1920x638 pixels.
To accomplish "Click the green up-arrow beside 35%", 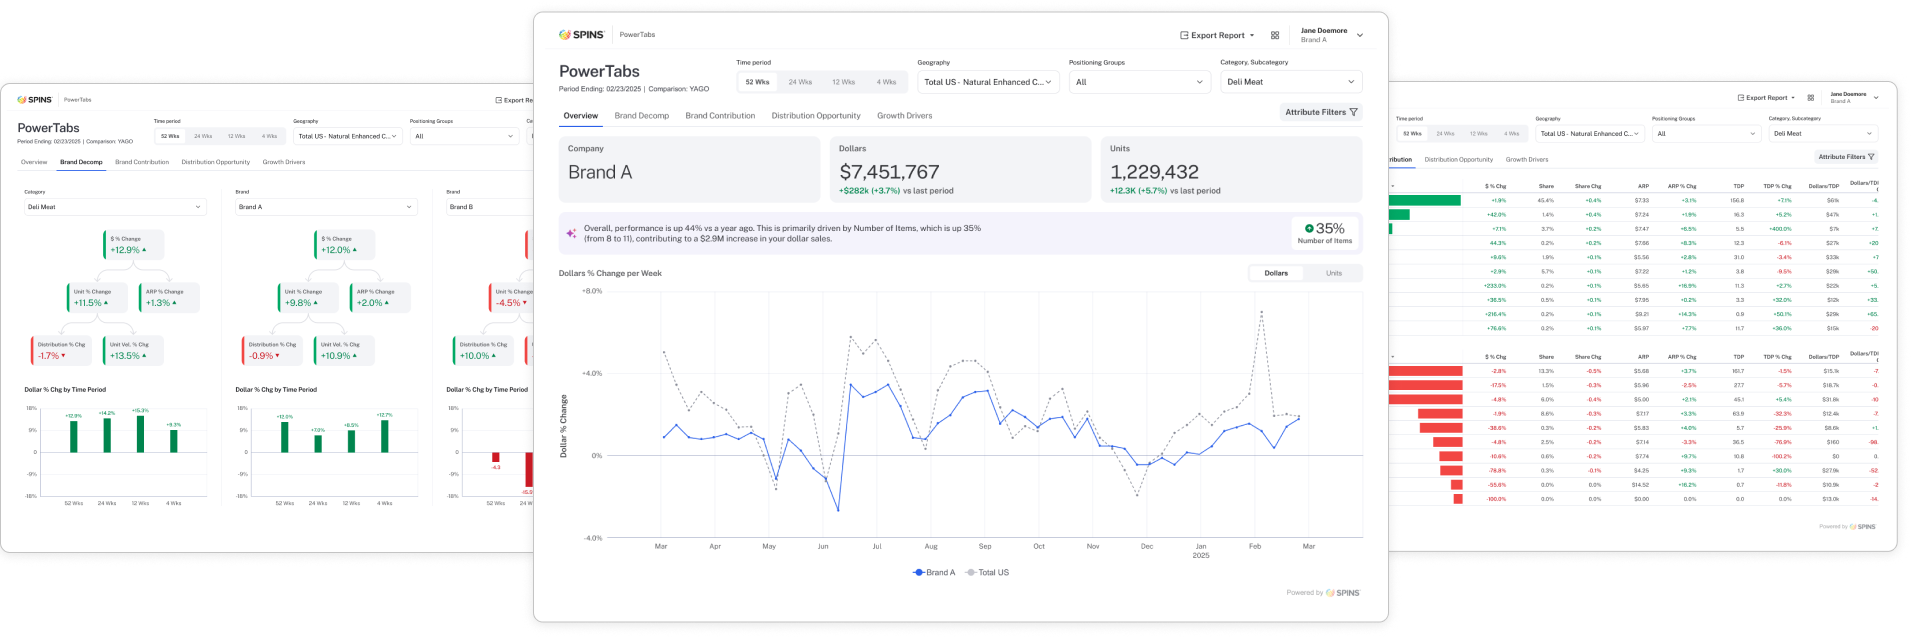I will click(x=1309, y=229).
